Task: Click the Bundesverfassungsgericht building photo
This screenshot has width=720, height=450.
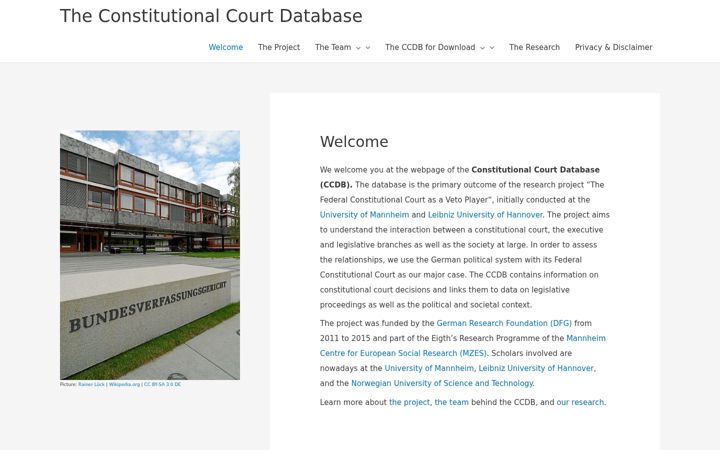Action: pos(150,255)
